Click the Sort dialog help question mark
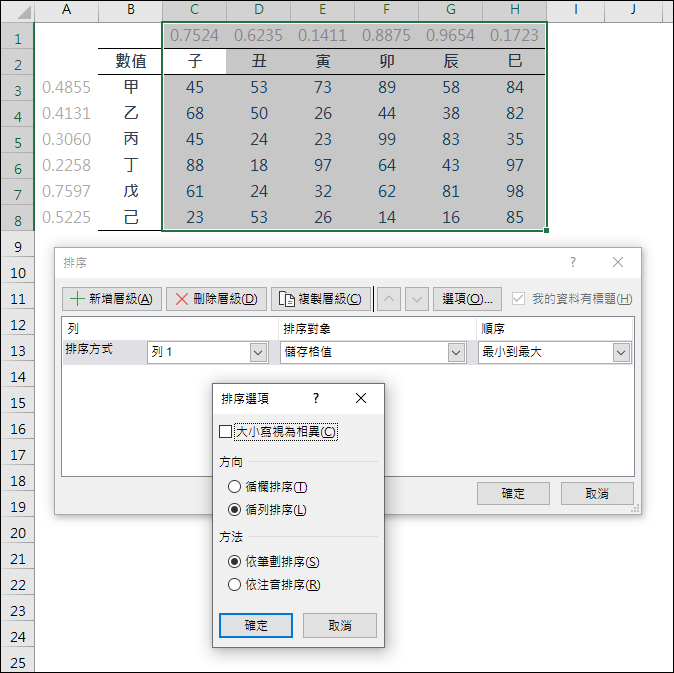674x673 pixels. coord(573,262)
